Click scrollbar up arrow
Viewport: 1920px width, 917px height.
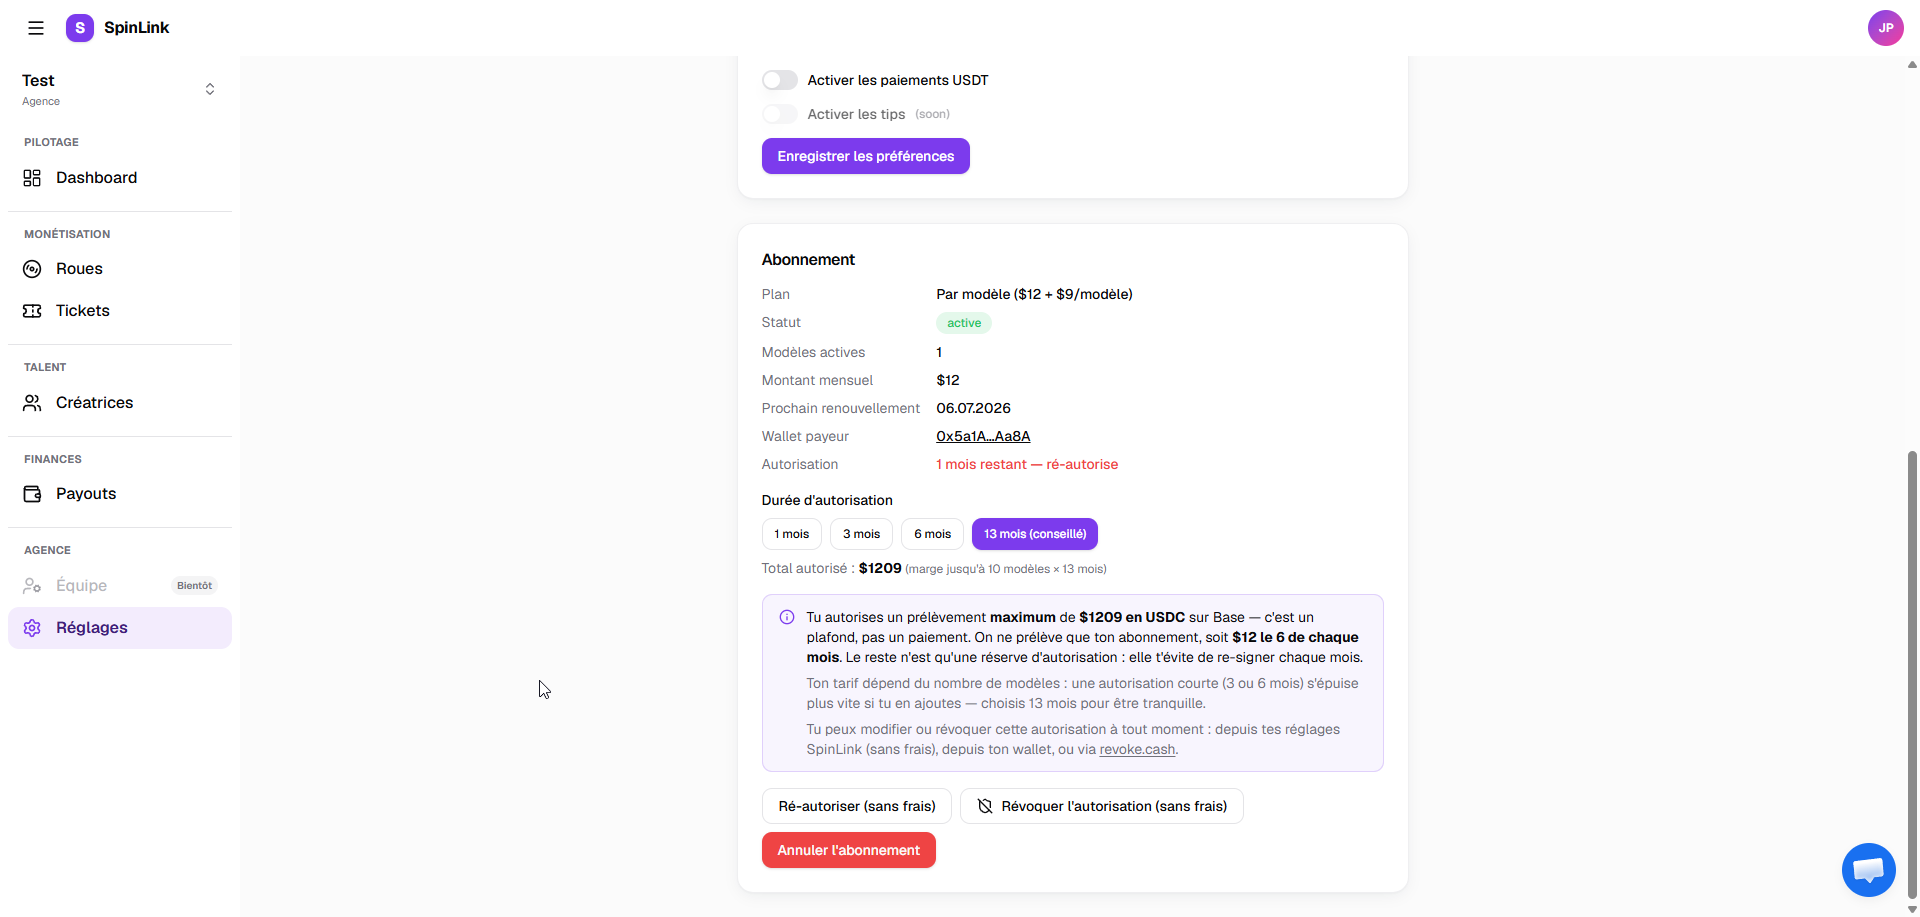point(1912,64)
